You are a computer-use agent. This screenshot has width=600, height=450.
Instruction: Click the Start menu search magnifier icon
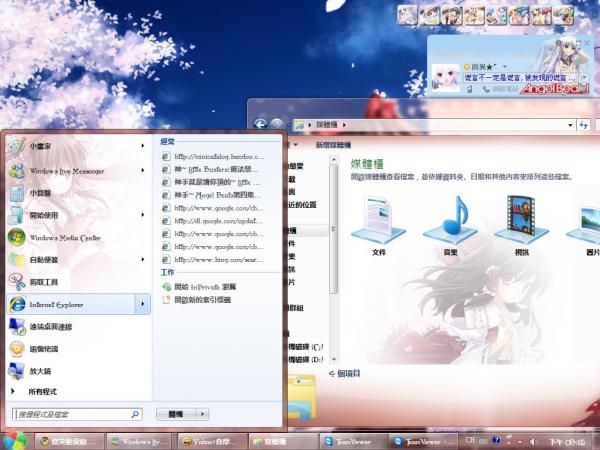tap(135, 414)
